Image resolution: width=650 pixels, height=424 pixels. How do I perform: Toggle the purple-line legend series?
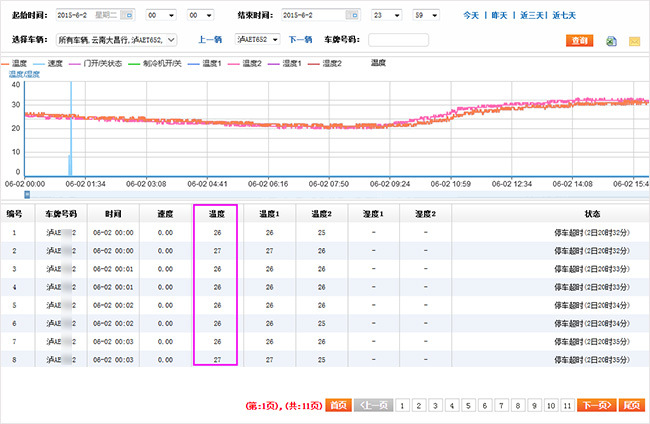[x=285, y=63]
